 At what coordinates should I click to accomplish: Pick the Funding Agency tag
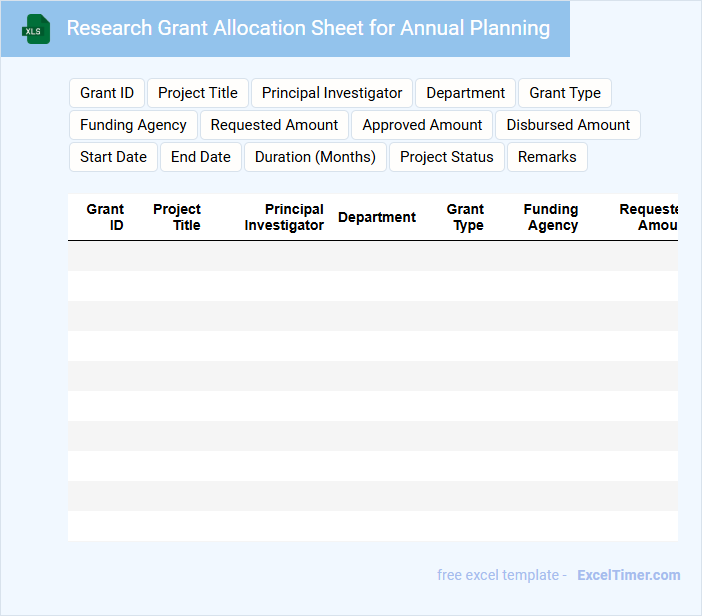tap(133, 125)
